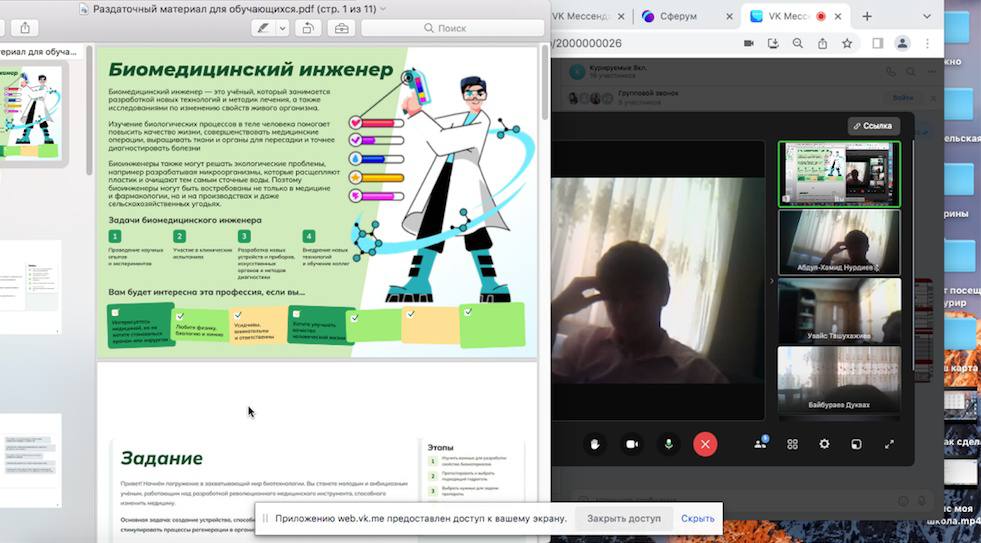Open a new Chrome tab

pyautogui.click(x=867, y=16)
